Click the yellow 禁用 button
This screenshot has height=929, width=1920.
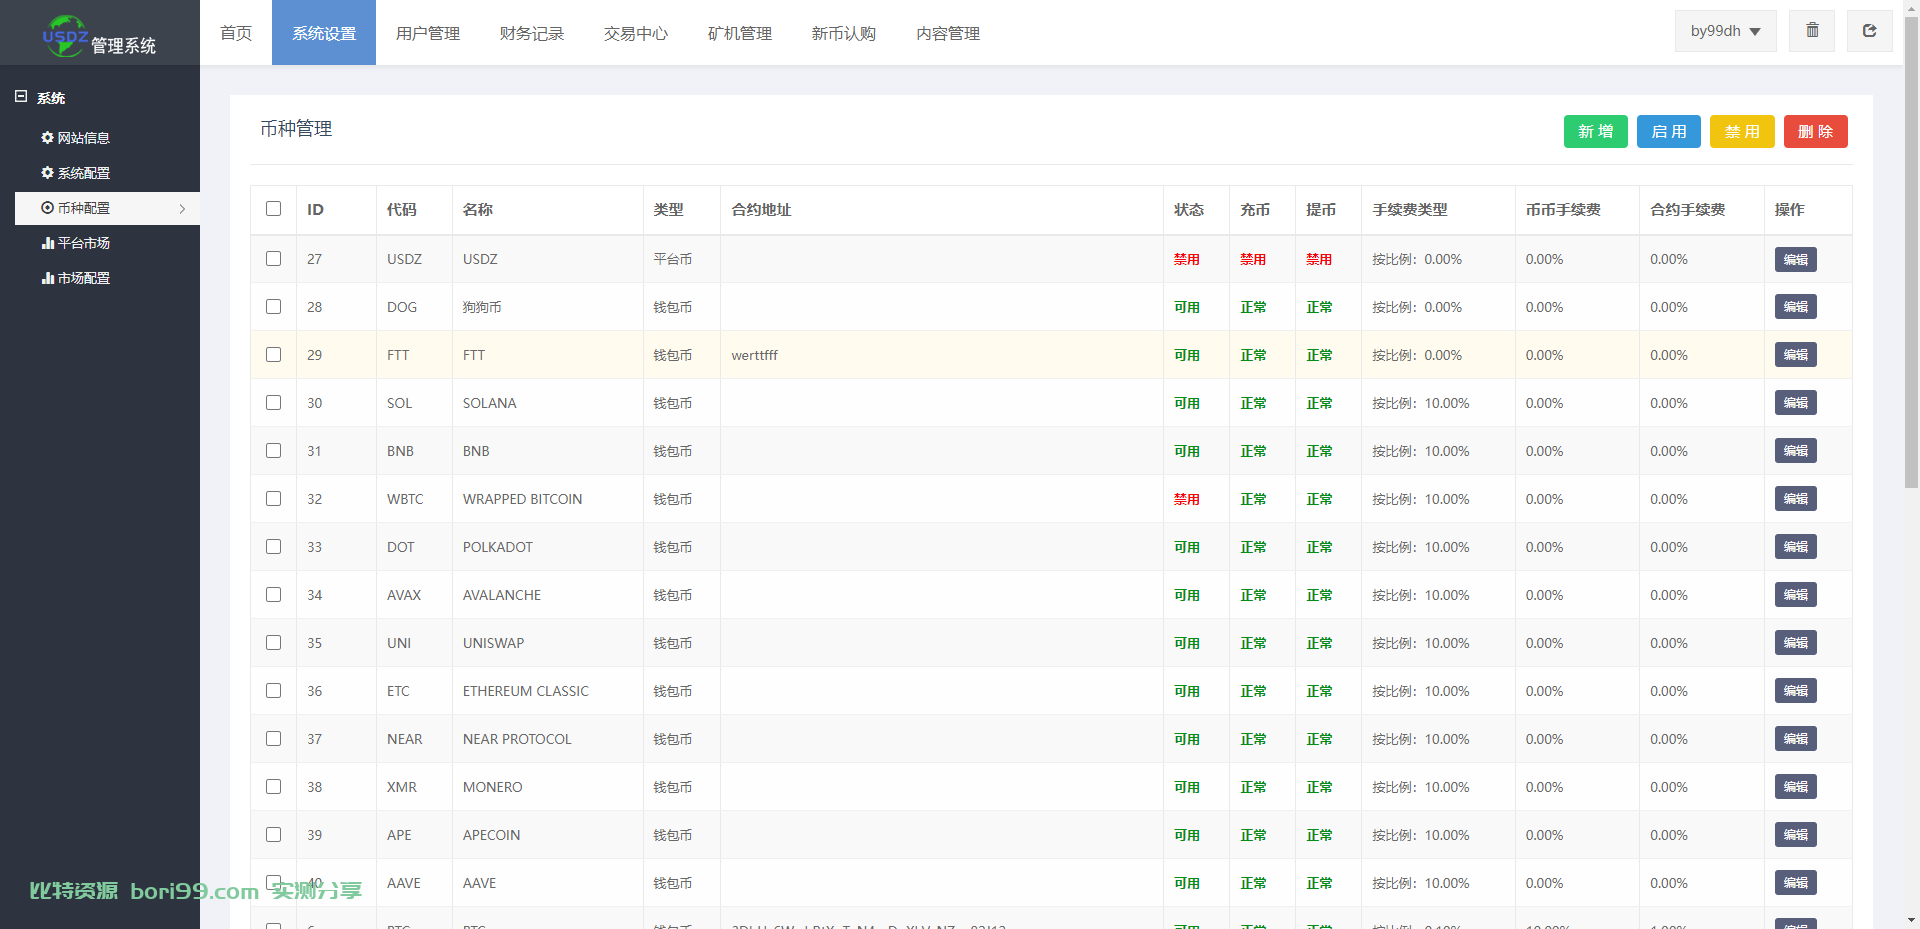coord(1742,132)
